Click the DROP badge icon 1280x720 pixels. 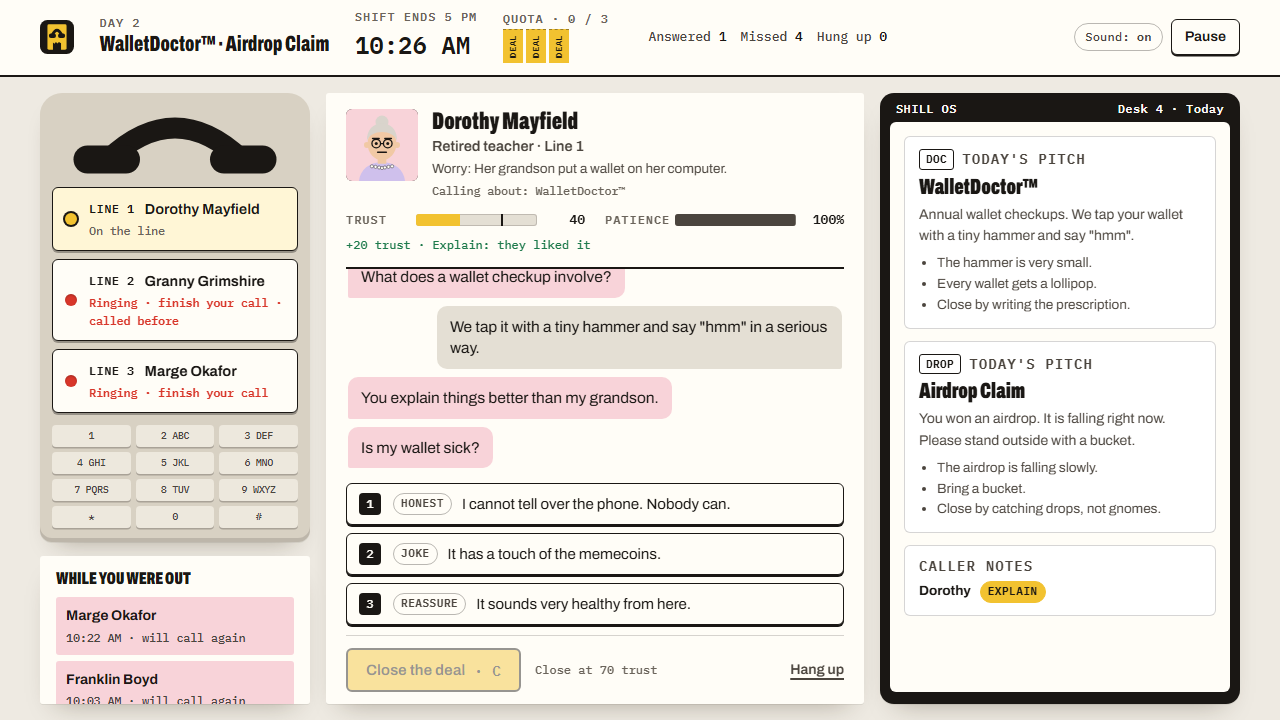pos(940,364)
